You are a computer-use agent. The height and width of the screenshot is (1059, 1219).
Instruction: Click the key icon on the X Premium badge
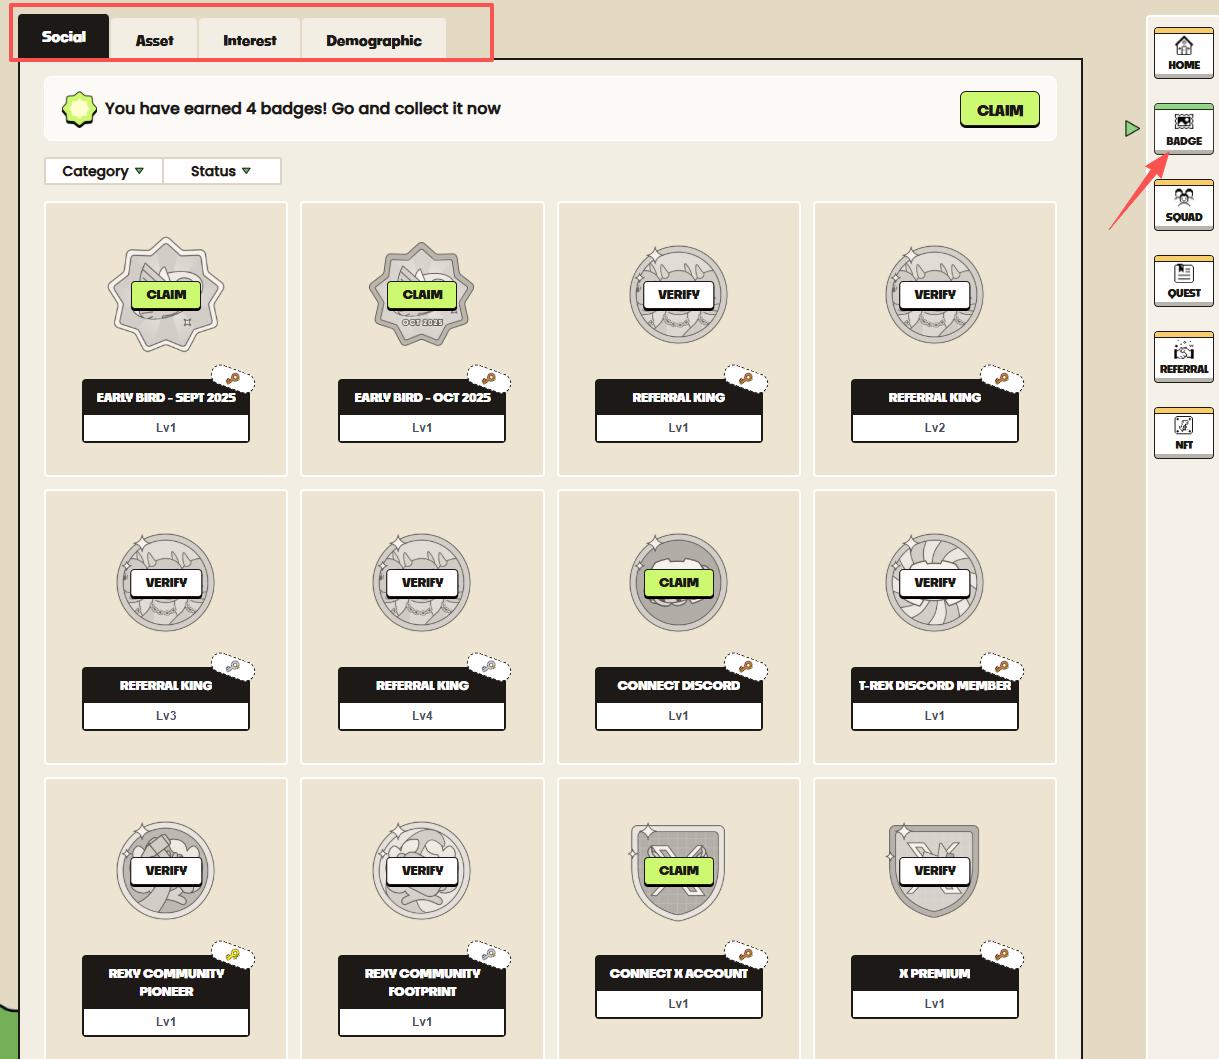click(998, 955)
